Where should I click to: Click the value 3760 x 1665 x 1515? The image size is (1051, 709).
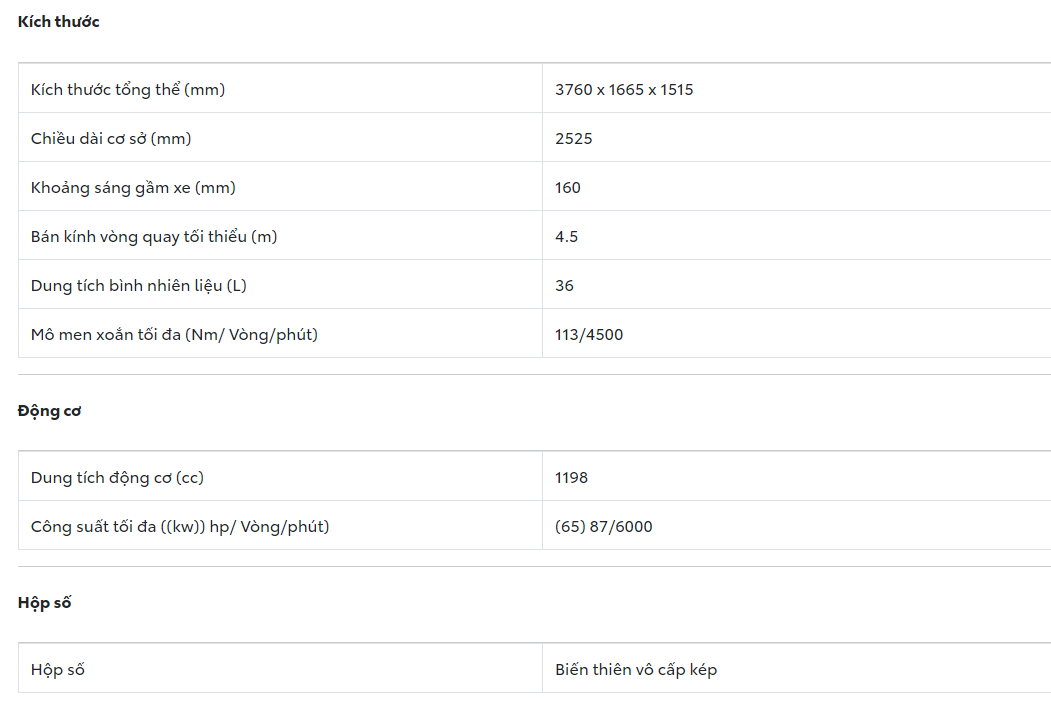click(x=624, y=90)
